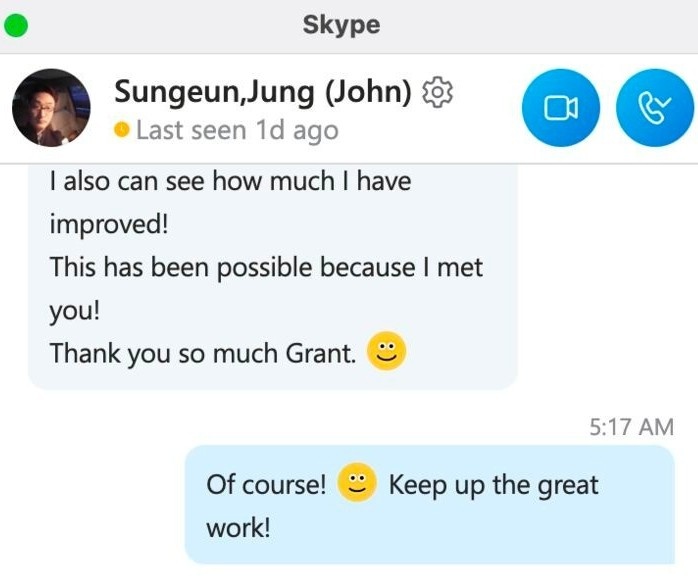
Task: Click the Skype title in the title bar
Action: 341,25
